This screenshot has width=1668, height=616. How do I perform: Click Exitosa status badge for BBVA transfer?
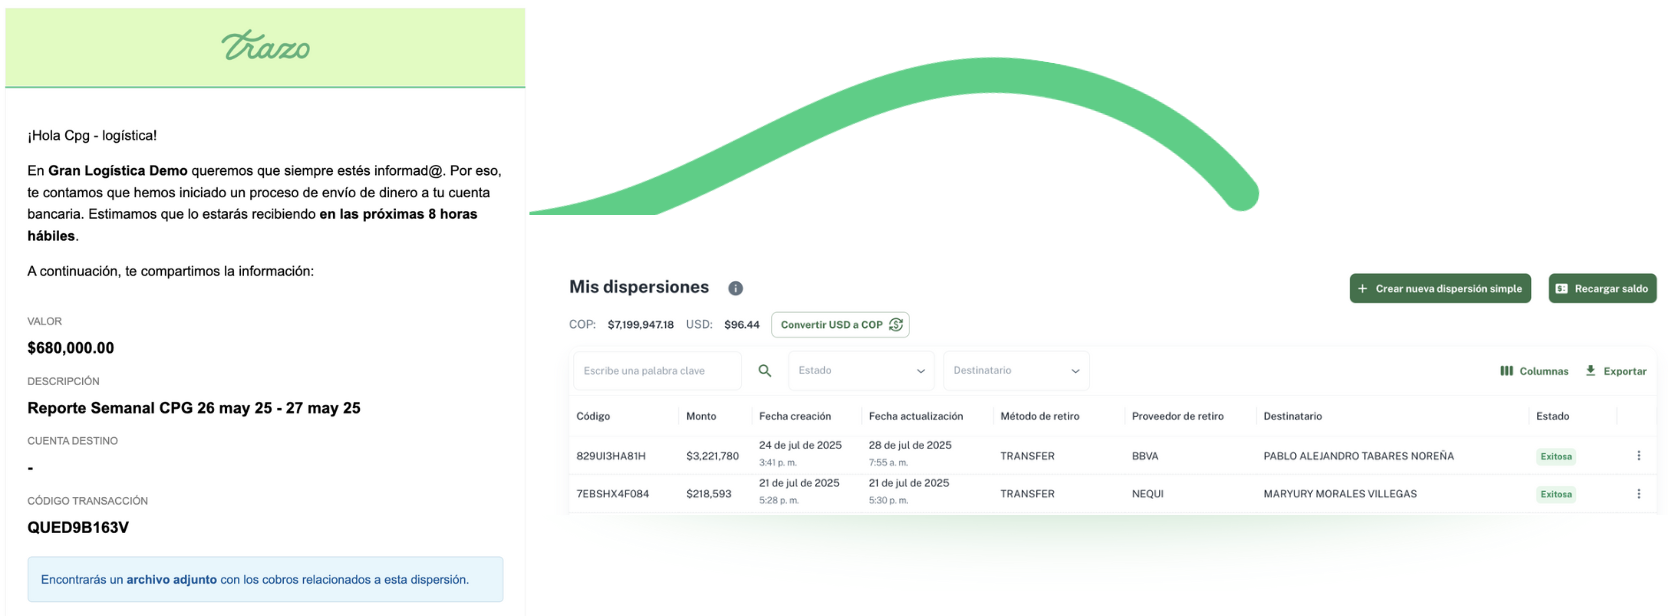(1555, 457)
